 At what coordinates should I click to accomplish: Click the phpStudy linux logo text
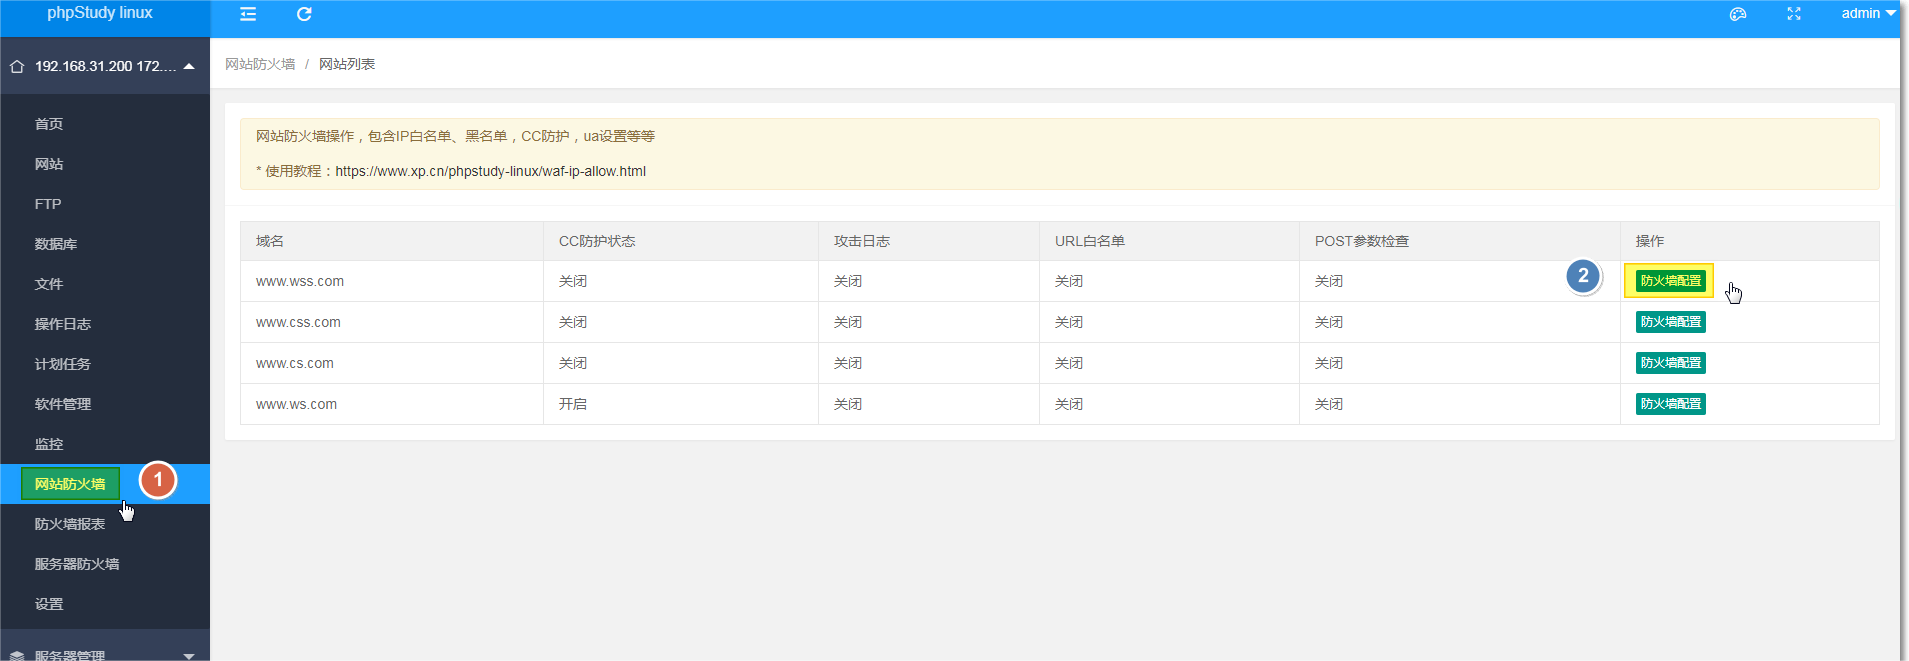click(100, 13)
